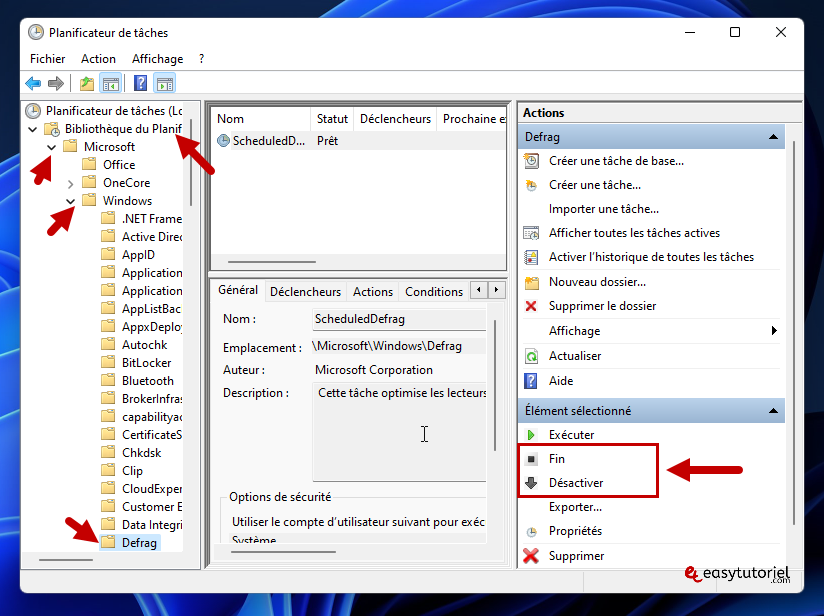Image resolution: width=824 pixels, height=616 pixels.
Task: Click the red X Supprimer task icon
Action: pyautogui.click(x=531, y=556)
